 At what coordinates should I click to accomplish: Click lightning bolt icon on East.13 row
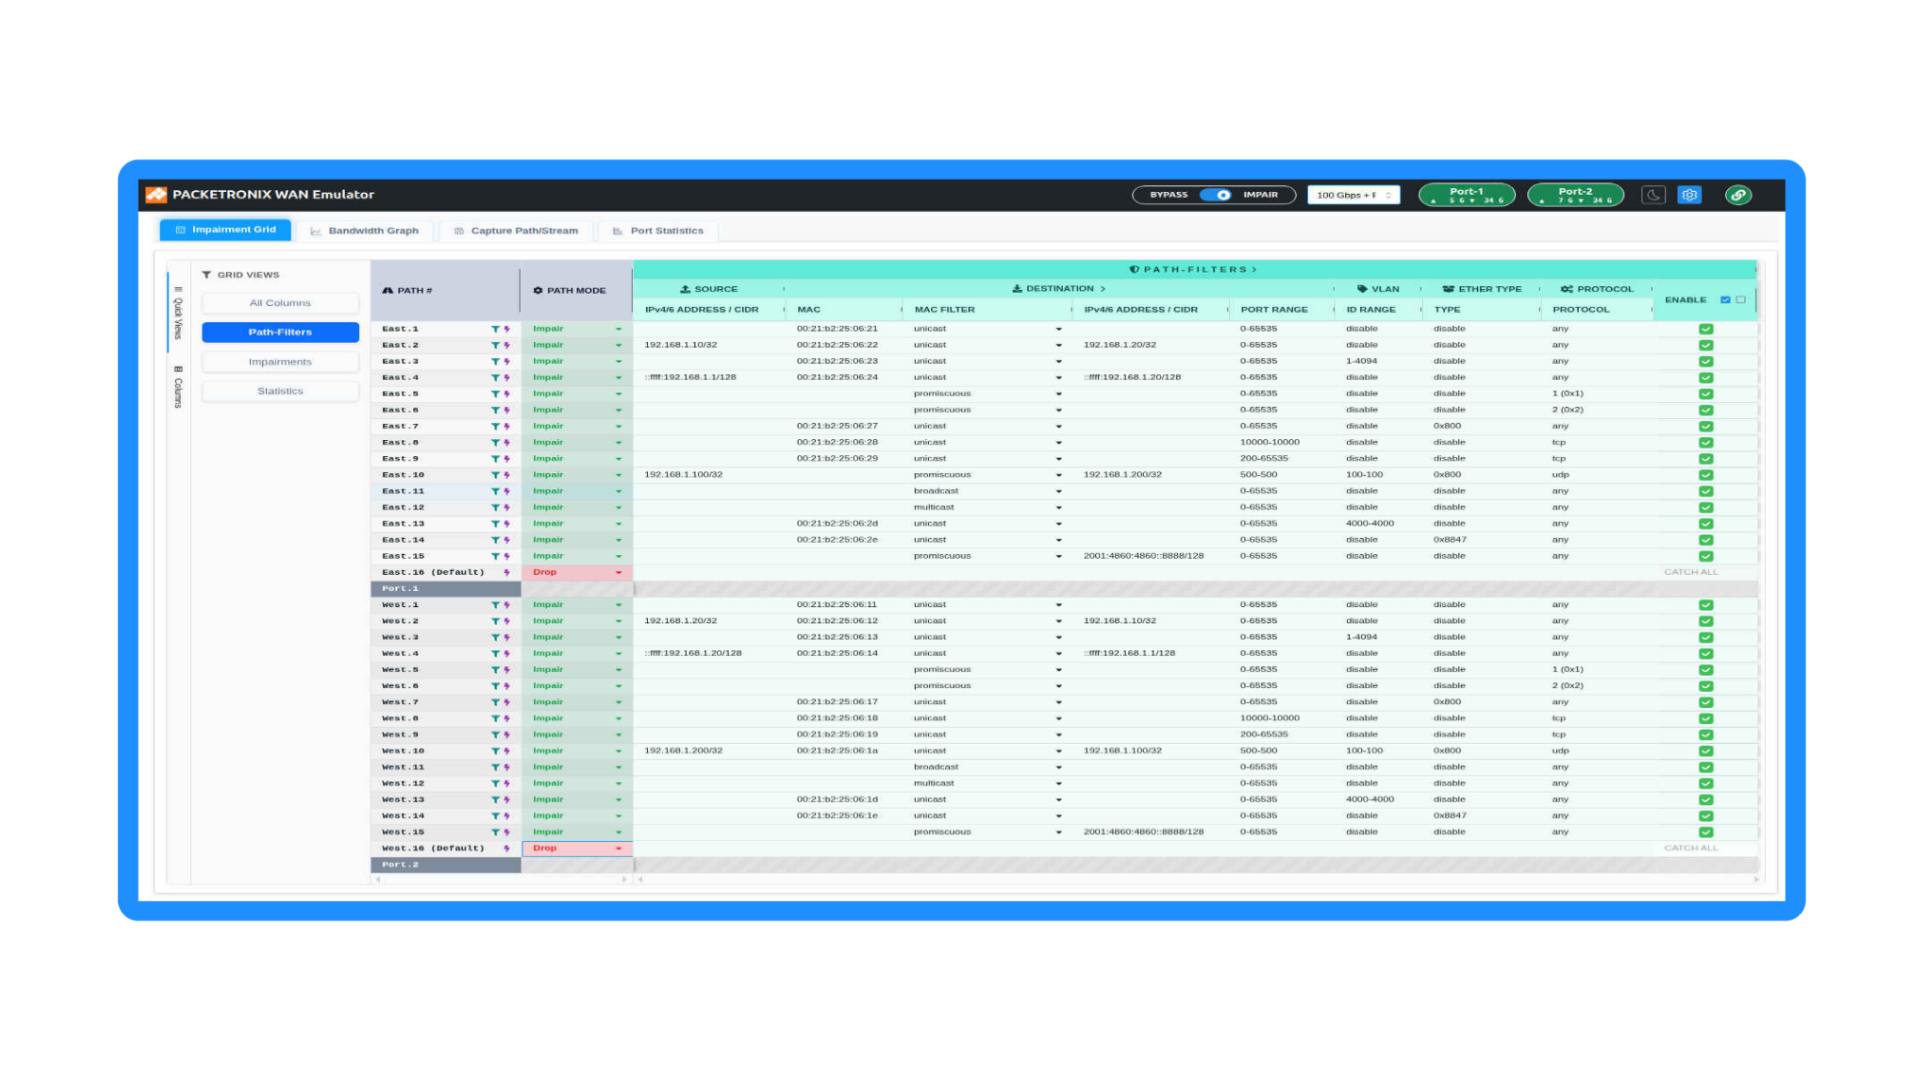[x=507, y=524]
